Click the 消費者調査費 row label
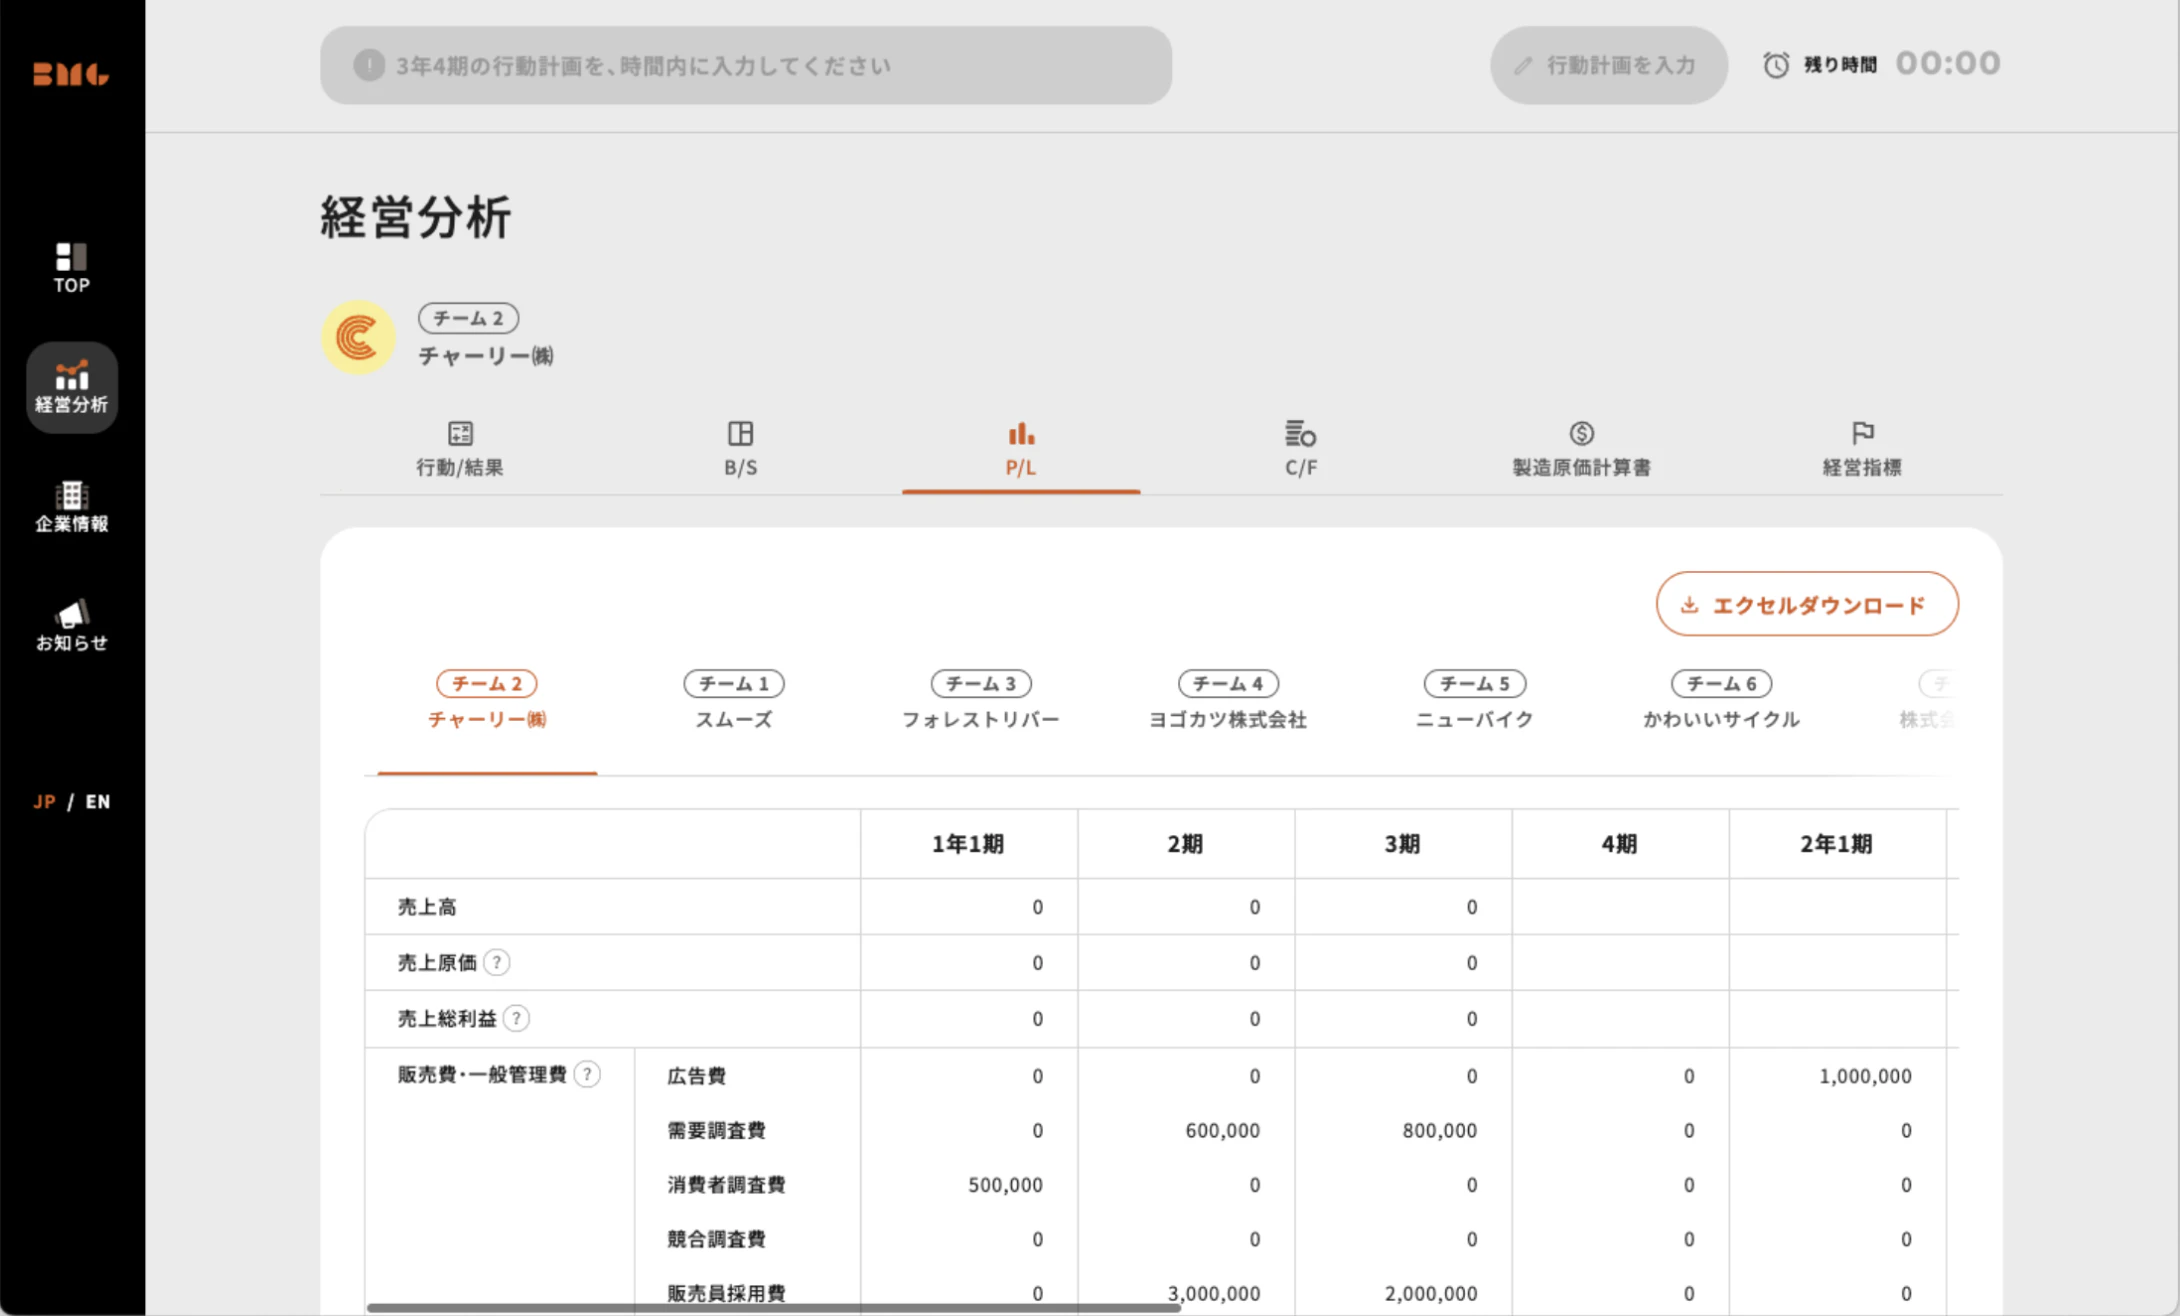Viewport: 2180px width, 1316px height. pos(726,1184)
